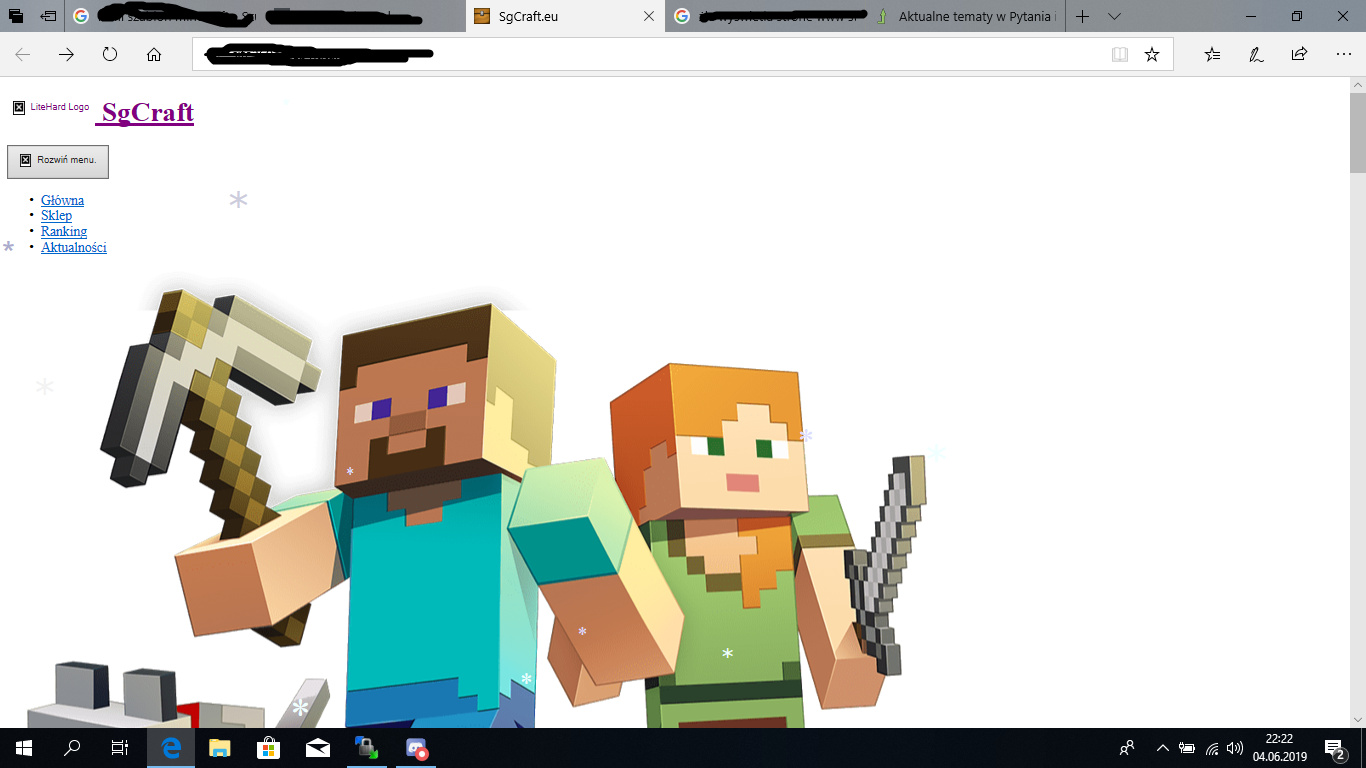
Task: Click the SgCraft heading link
Action: pos(147,113)
